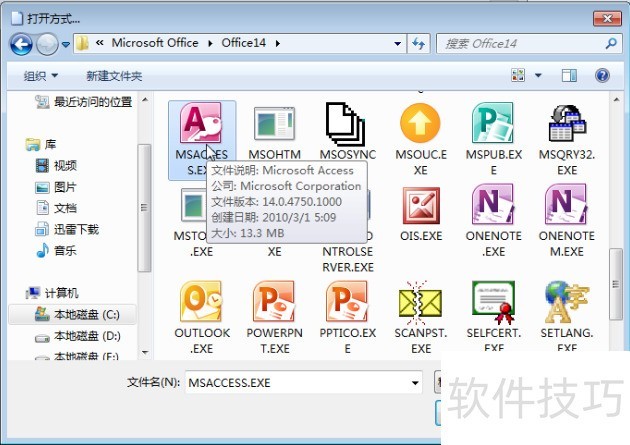
Task: Refresh the Office14 folder listing
Action: click(x=419, y=44)
